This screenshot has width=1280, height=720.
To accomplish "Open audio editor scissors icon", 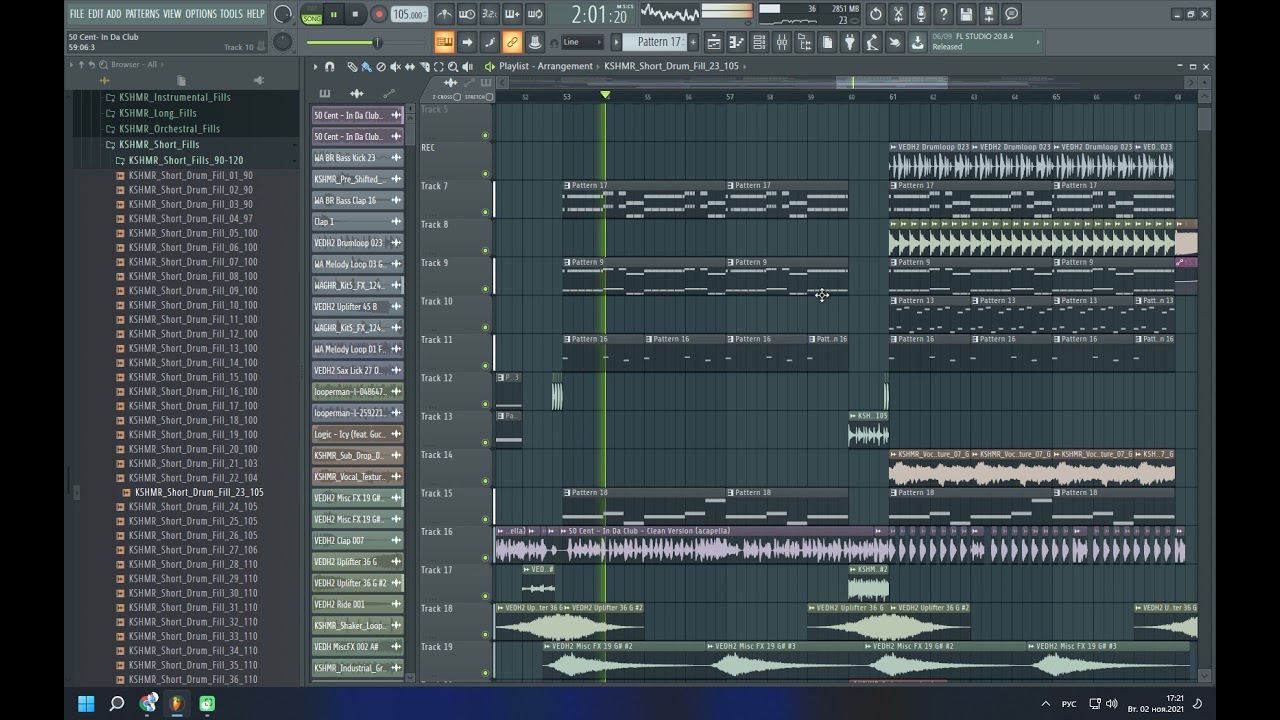I will [898, 14].
